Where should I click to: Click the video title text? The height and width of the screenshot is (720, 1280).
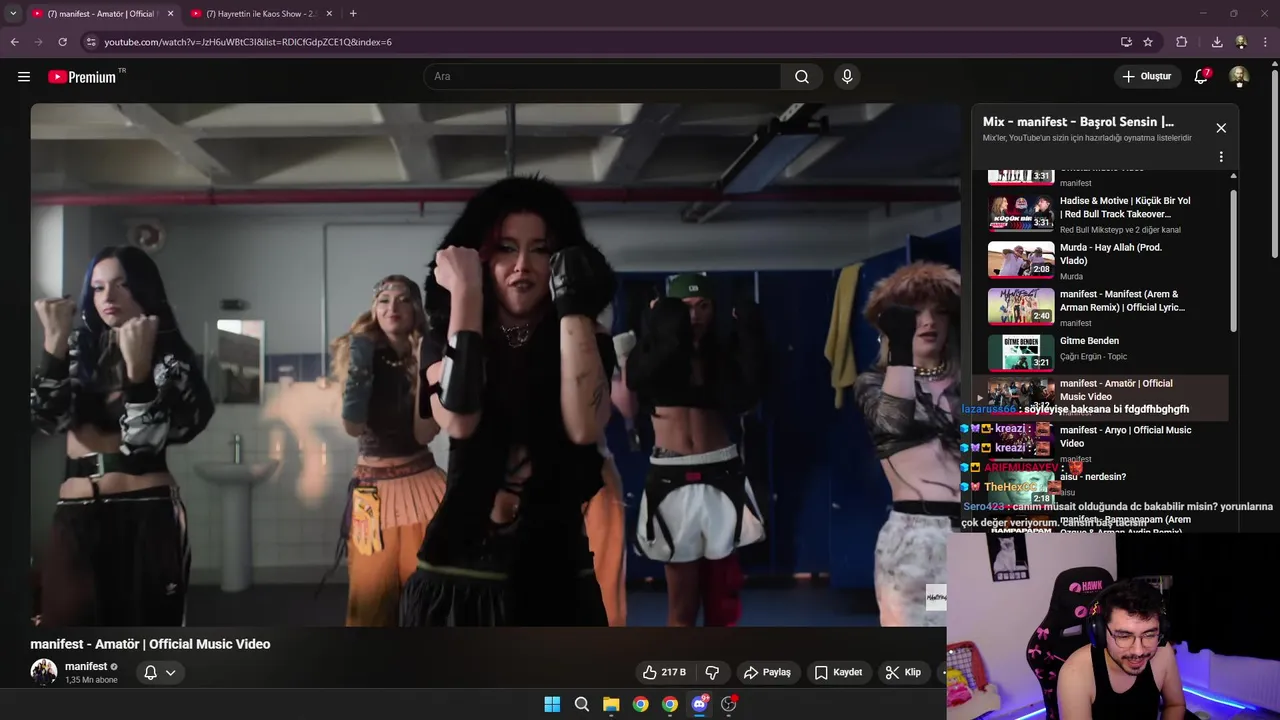point(150,644)
